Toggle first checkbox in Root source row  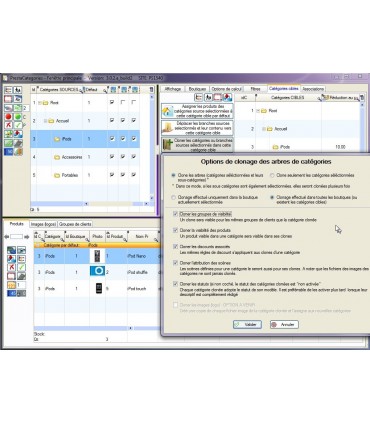click(x=112, y=102)
